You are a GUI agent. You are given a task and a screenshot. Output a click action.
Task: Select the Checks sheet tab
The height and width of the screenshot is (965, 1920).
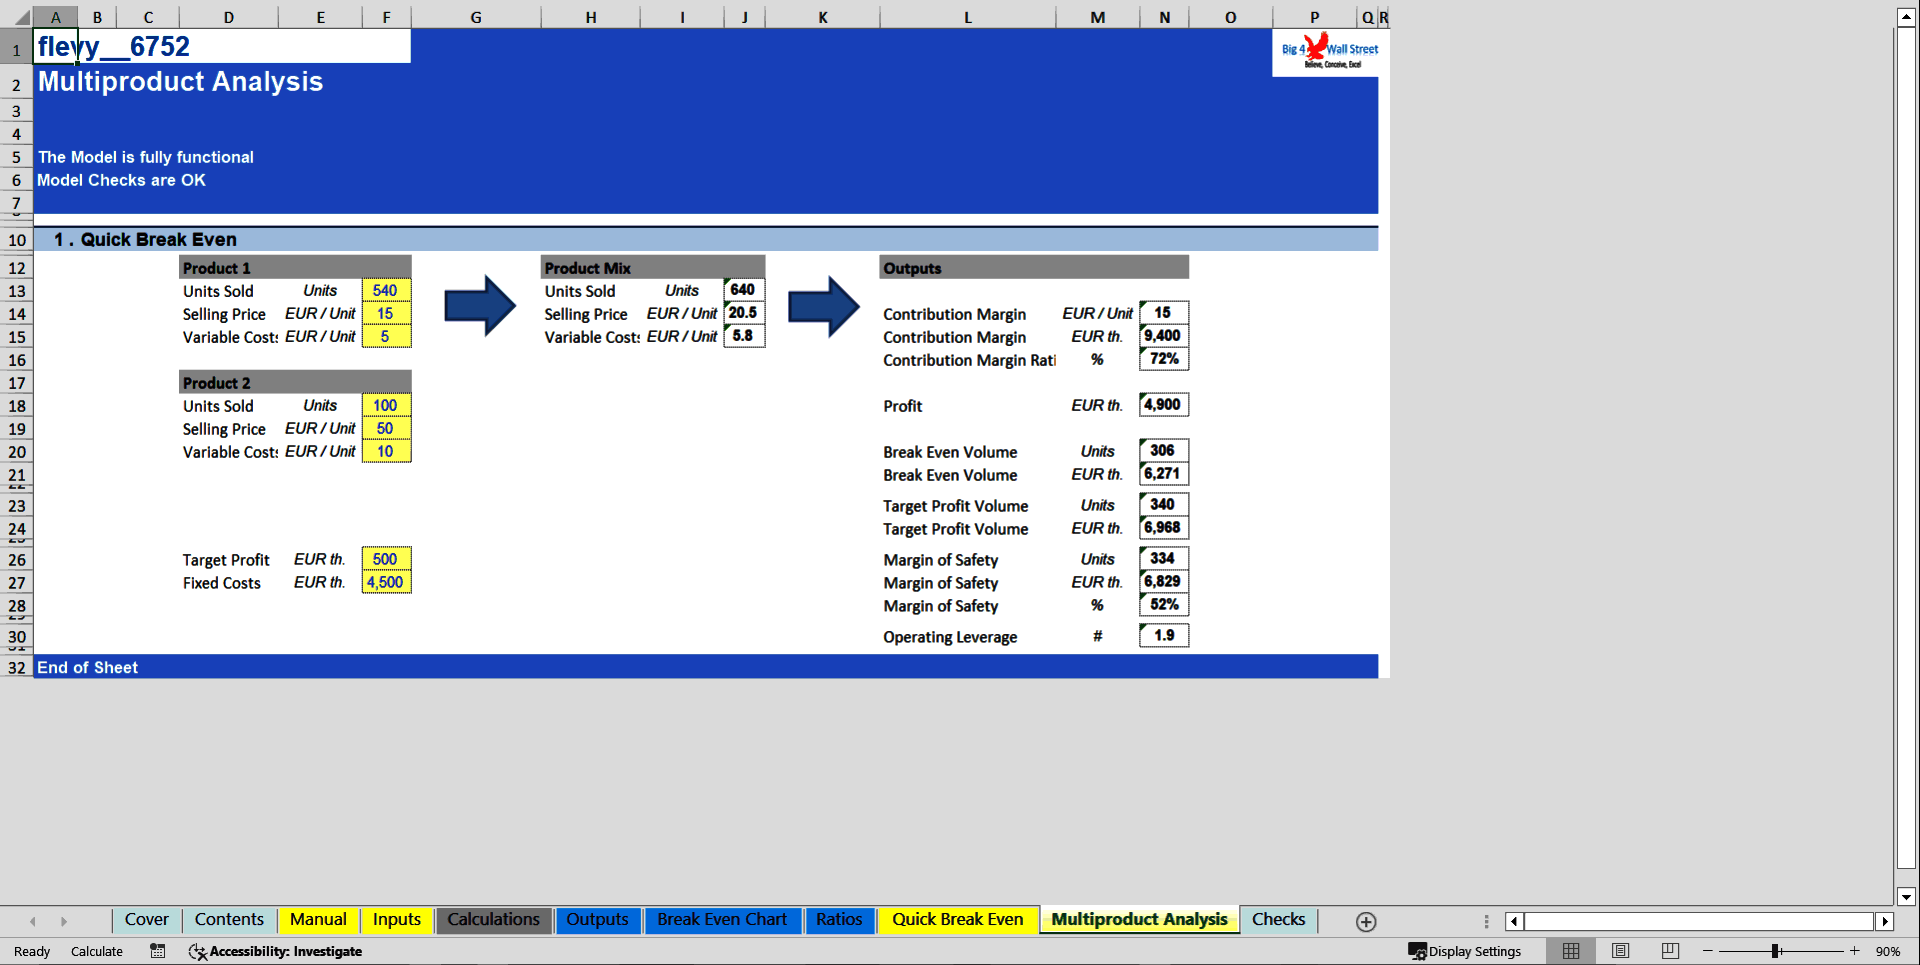click(x=1279, y=920)
